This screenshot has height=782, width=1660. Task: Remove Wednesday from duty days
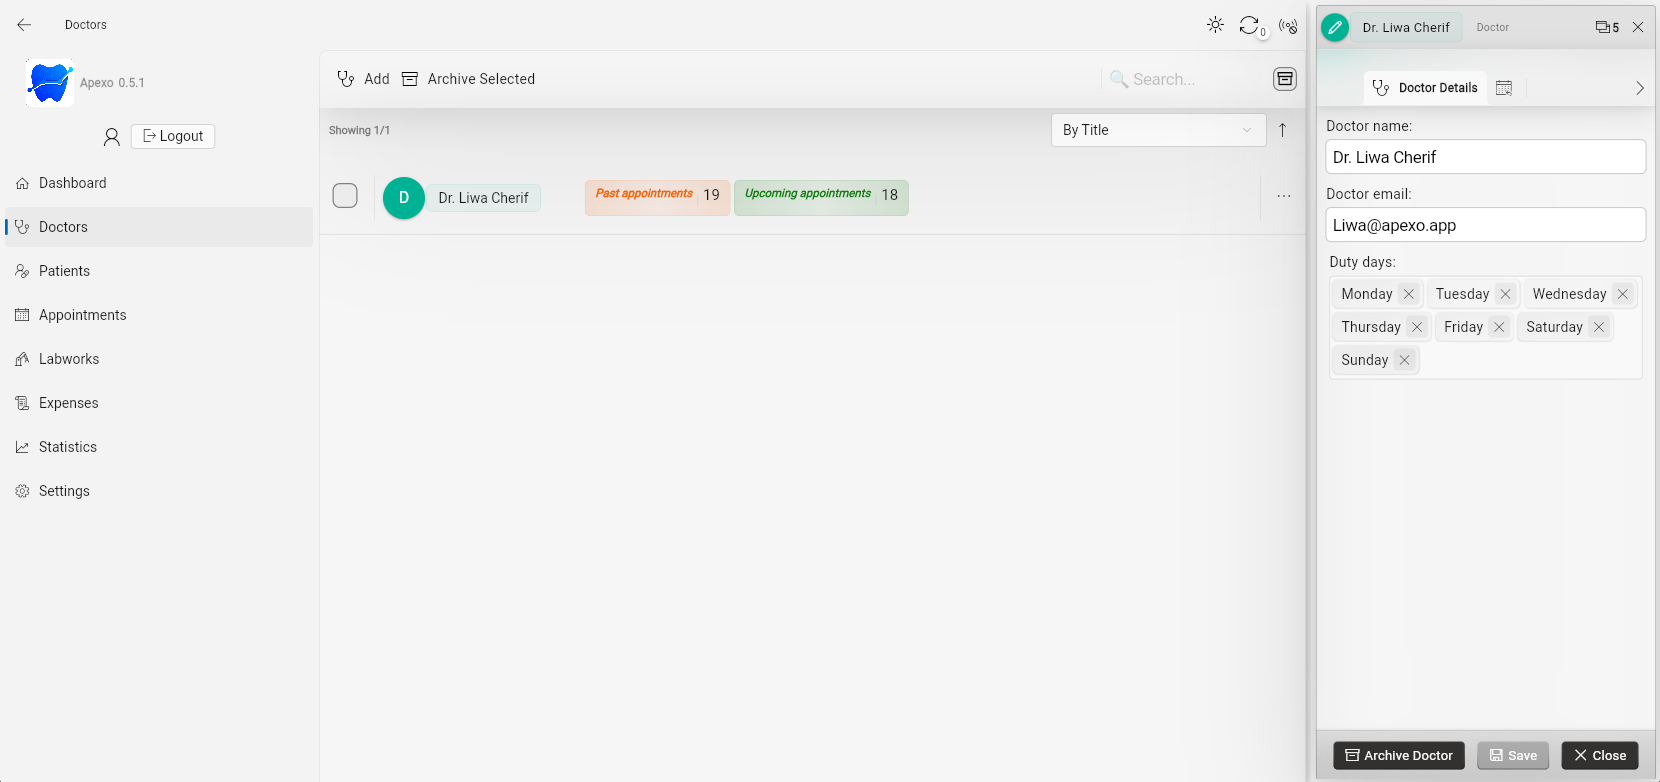(1623, 294)
